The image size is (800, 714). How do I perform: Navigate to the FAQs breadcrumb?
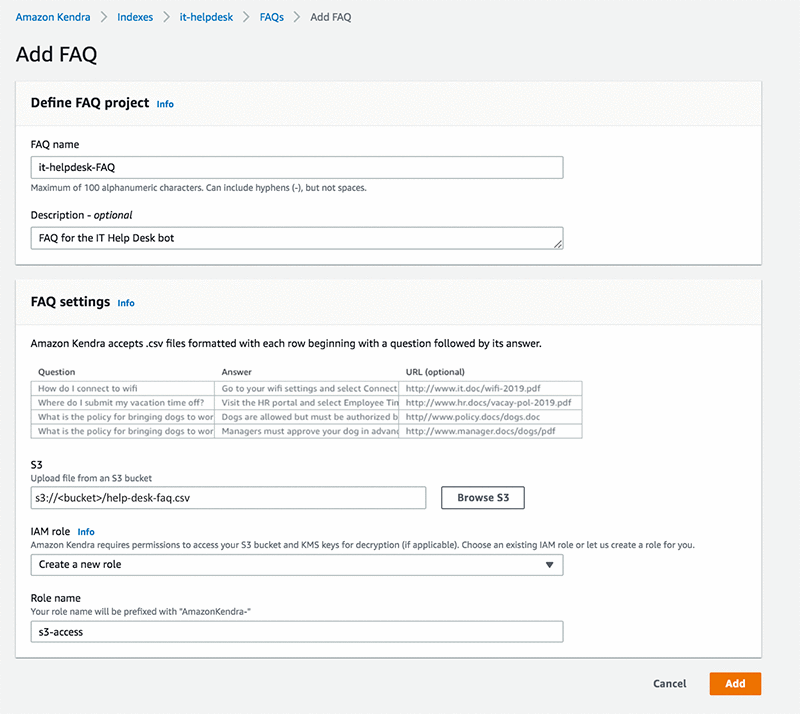tap(270, 17)
